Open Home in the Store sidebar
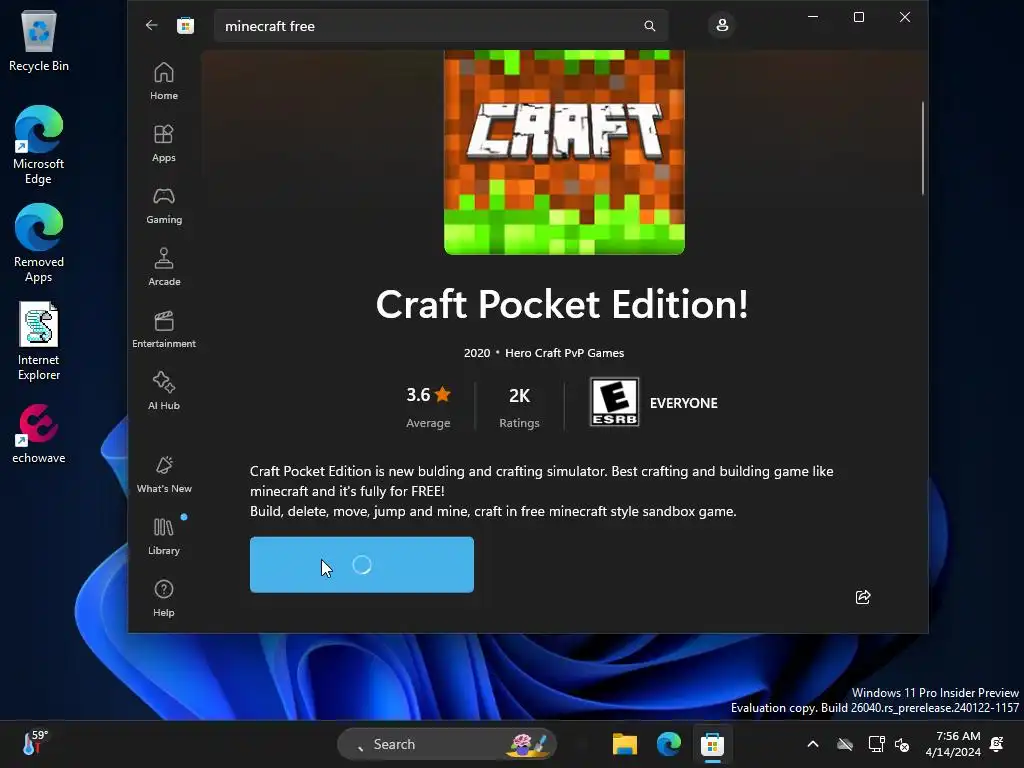The image size is (1024, 768). [x=164, y=81]
